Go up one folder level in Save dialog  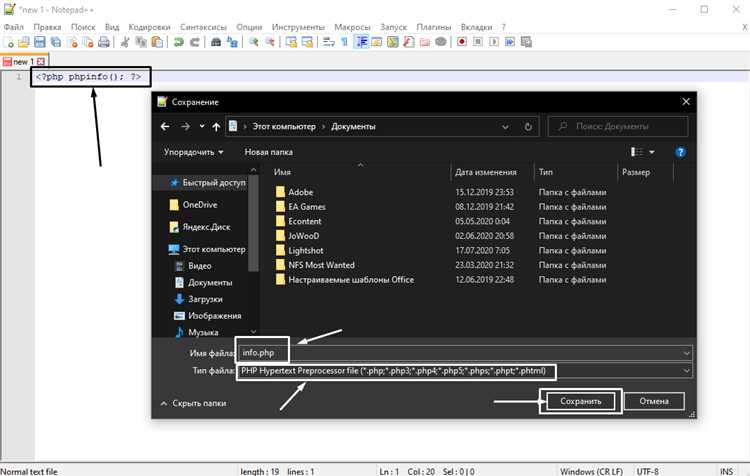point(216,127)
